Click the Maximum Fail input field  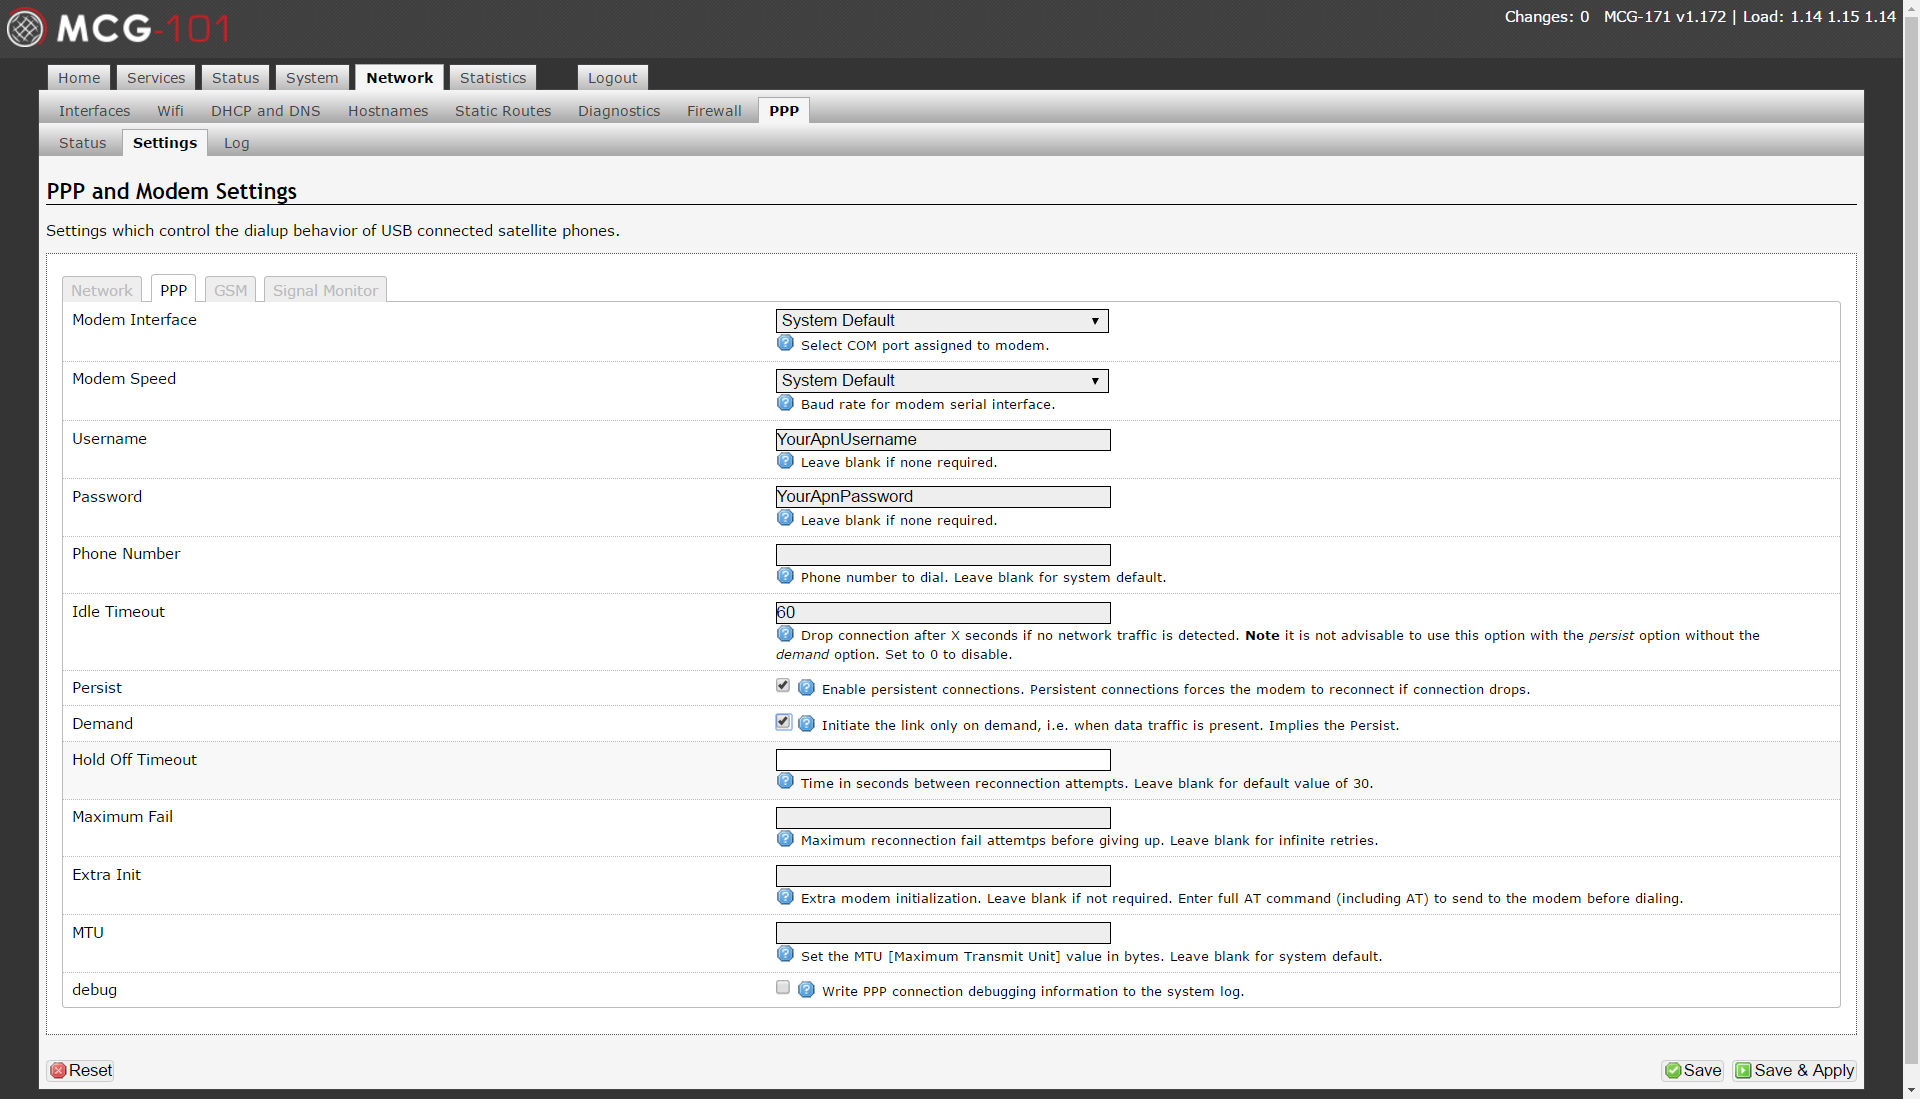(943, 818)
